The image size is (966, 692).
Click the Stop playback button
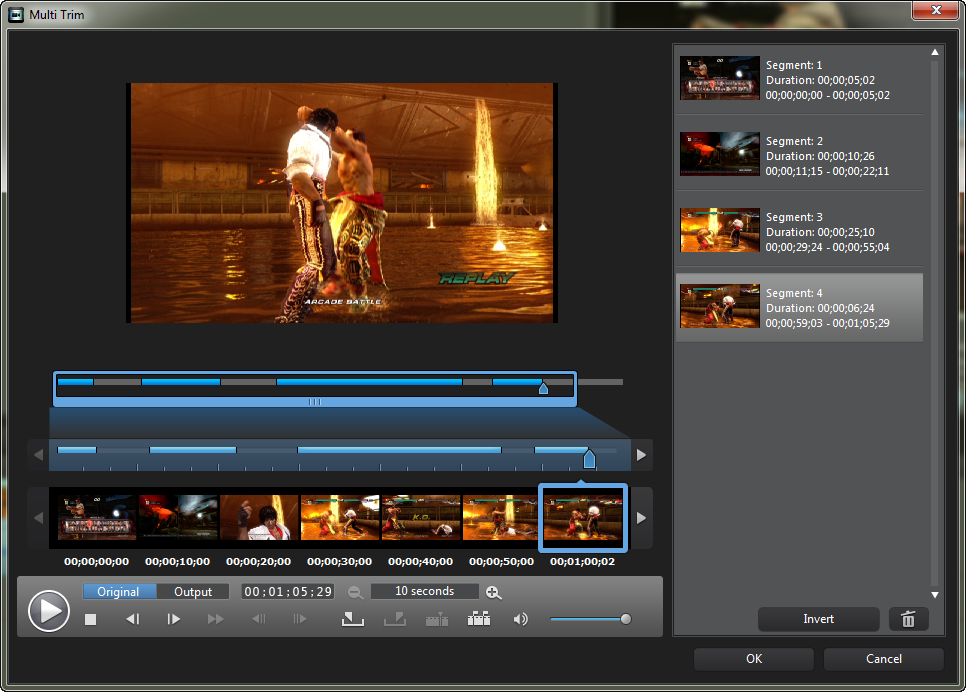click(90, 619)
